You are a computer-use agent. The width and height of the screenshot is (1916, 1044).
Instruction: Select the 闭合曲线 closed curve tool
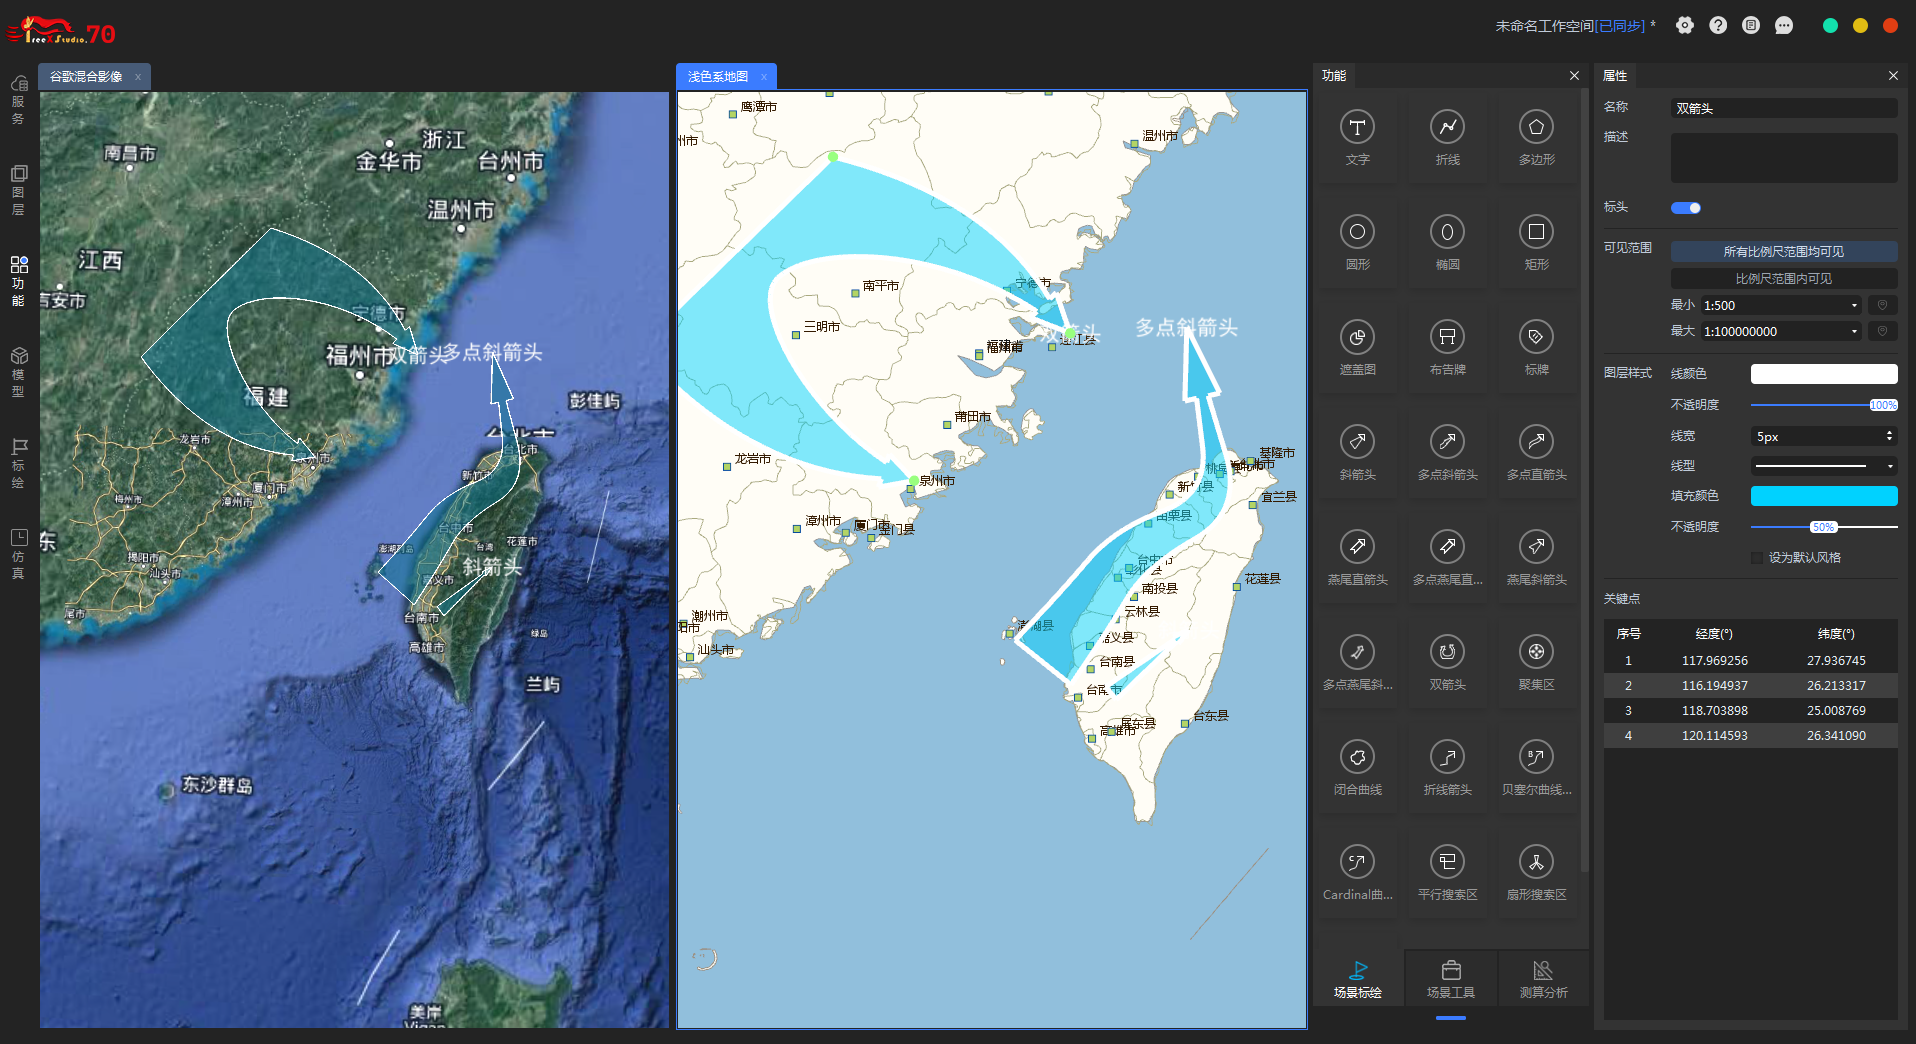[1357, 767]
